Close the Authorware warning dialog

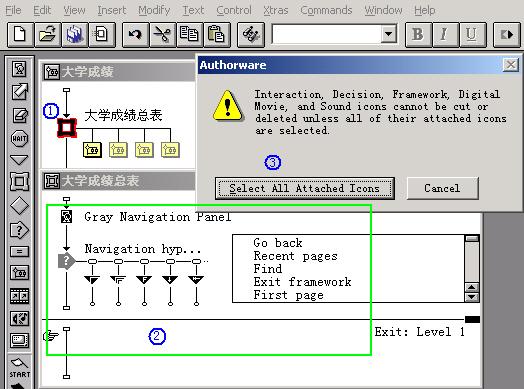click(x=510, y=64)
